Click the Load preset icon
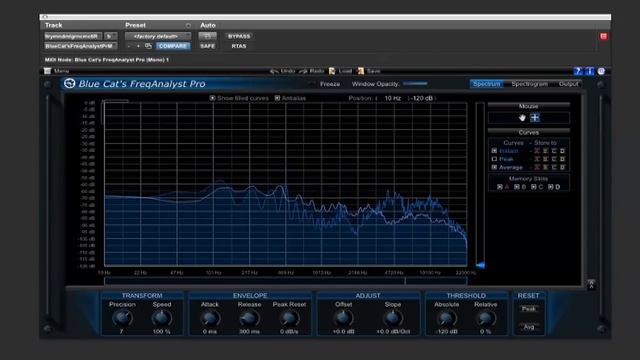640x360 pixels. (332, 71)
